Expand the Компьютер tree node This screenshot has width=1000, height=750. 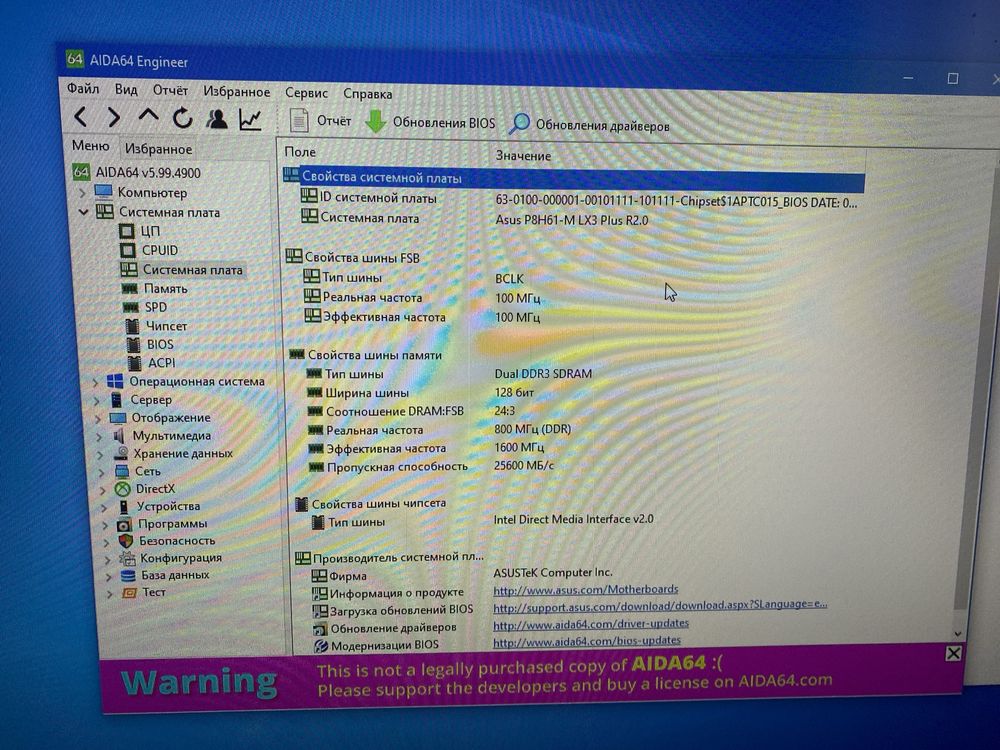tap(82, 192)
